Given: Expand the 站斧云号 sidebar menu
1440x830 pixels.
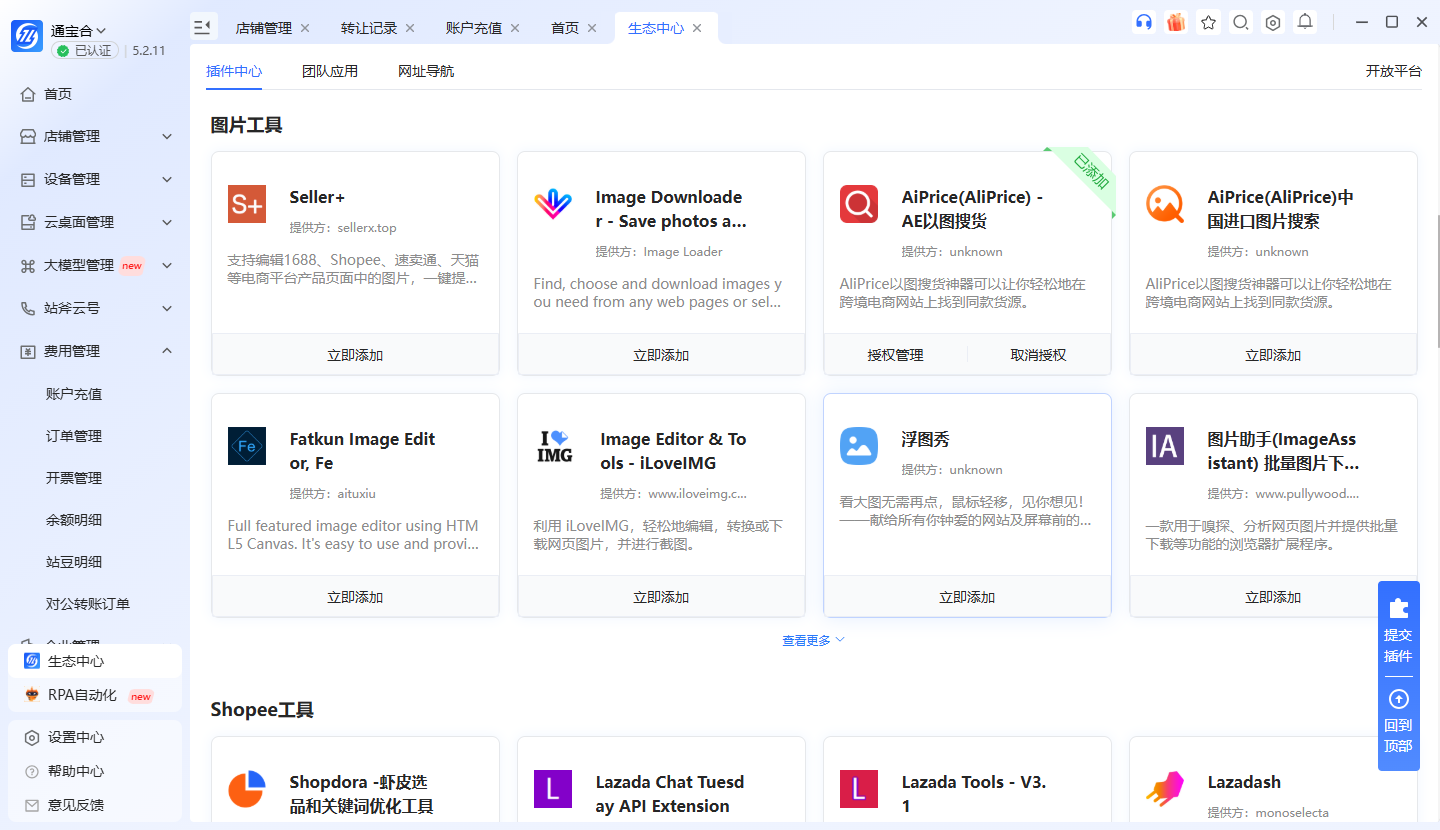Looking at the screenshot, I should click(x=95, y=308).
